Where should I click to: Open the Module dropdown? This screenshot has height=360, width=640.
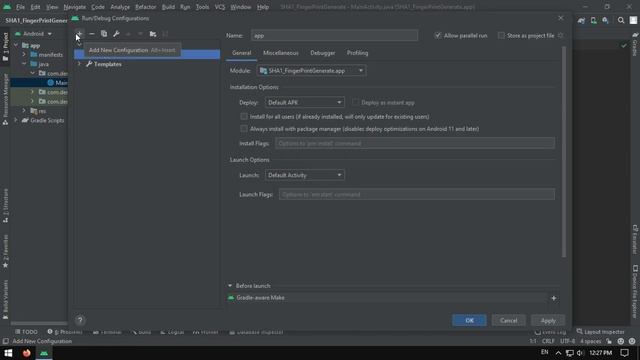pos(311,71)
